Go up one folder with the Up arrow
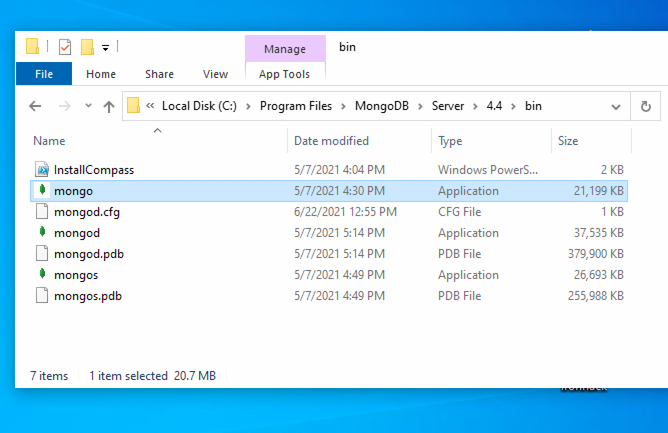The width and height of the screenshot is (668, 433). click(109, 106)
